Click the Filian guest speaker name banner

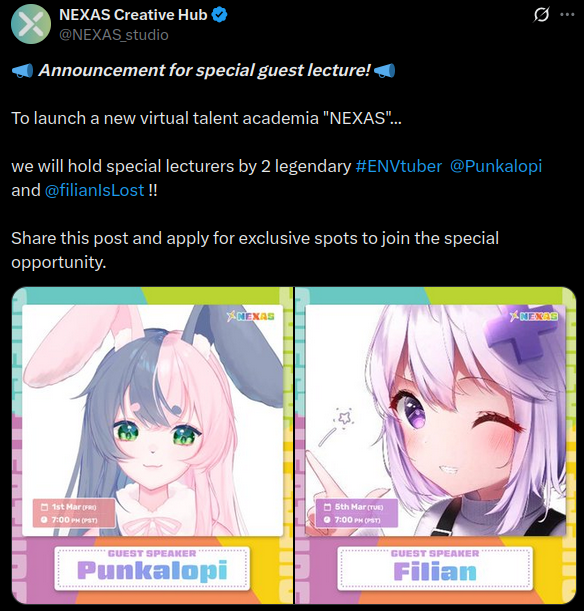[x=435, y=568]
